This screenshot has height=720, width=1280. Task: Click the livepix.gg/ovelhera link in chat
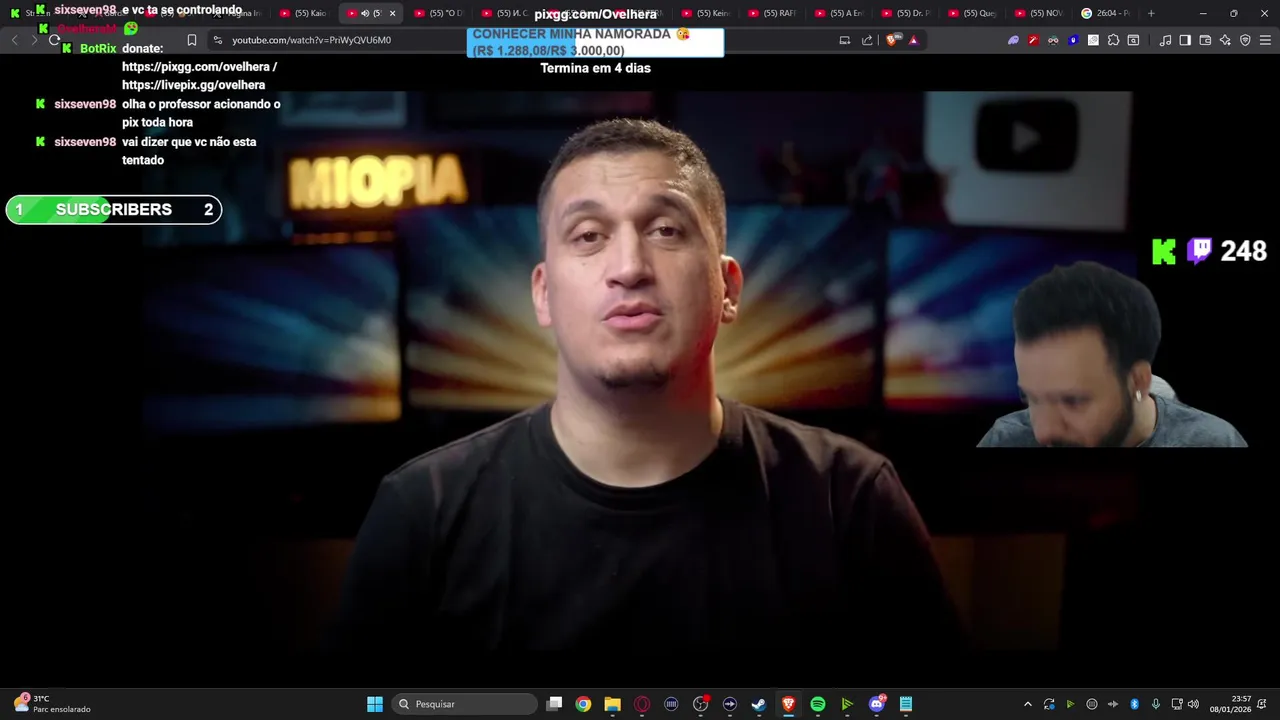coord(193,85)
